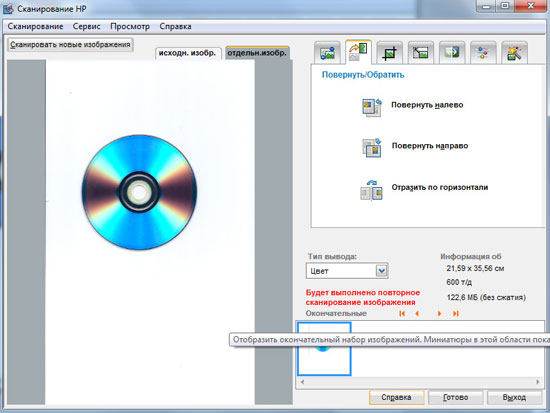
Task: Open the Rotate/Flip tool tab
Action: 358,52
